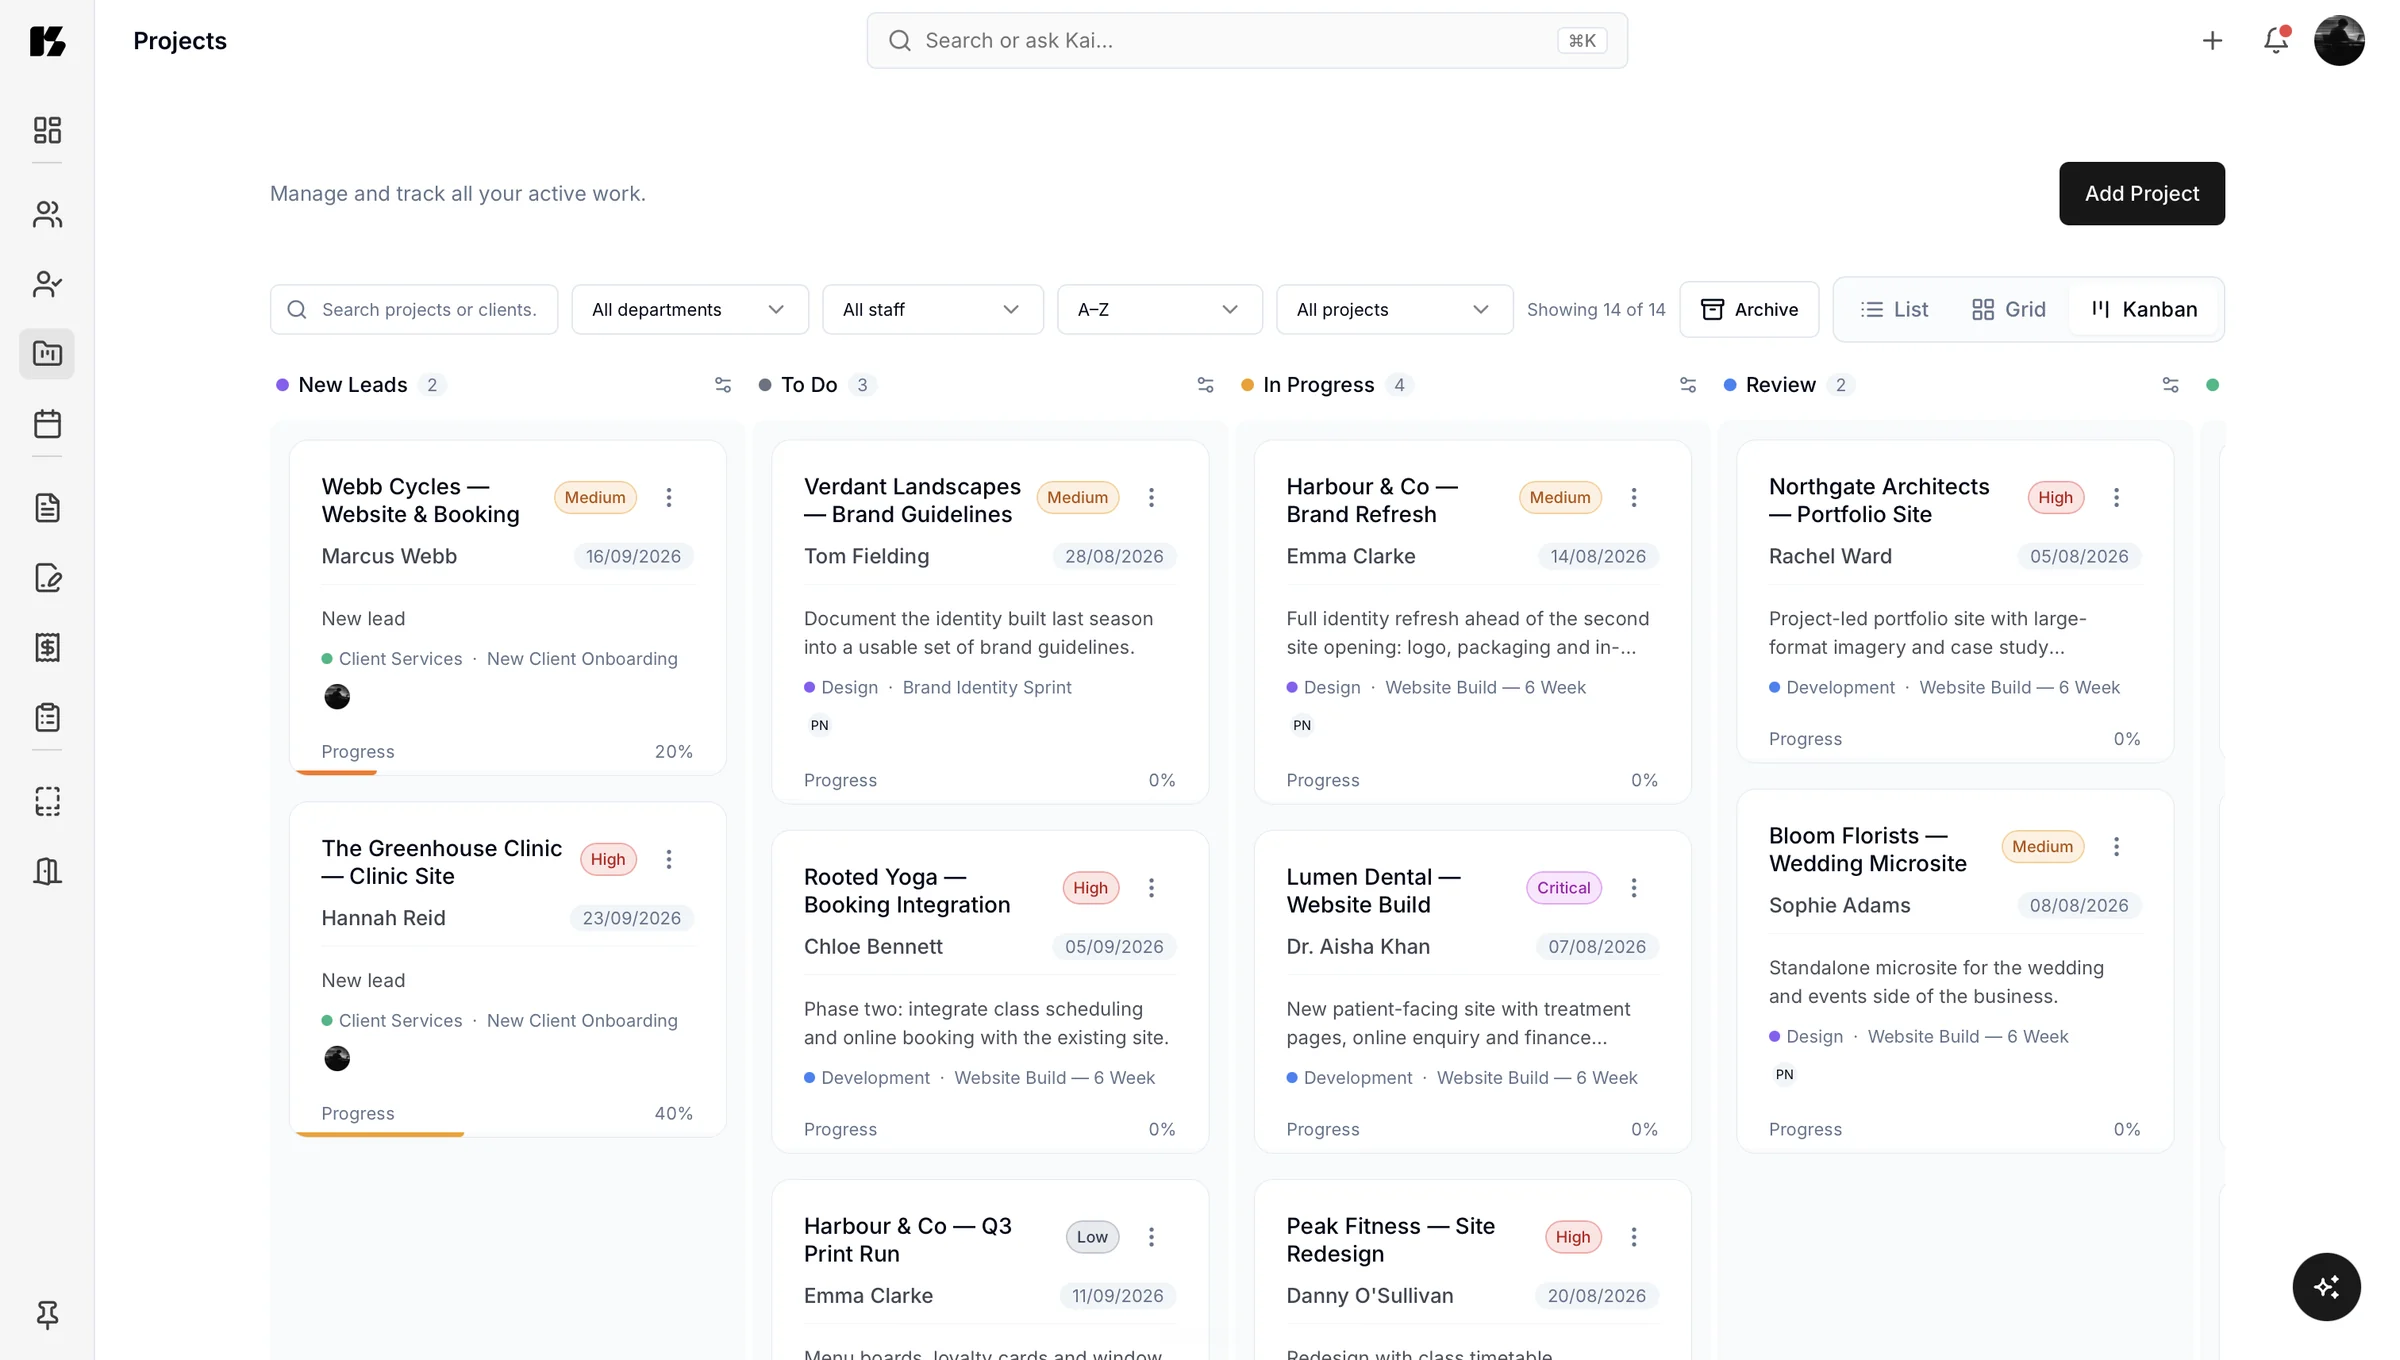Open the clipboard list sidebar icon

[47, 718]
